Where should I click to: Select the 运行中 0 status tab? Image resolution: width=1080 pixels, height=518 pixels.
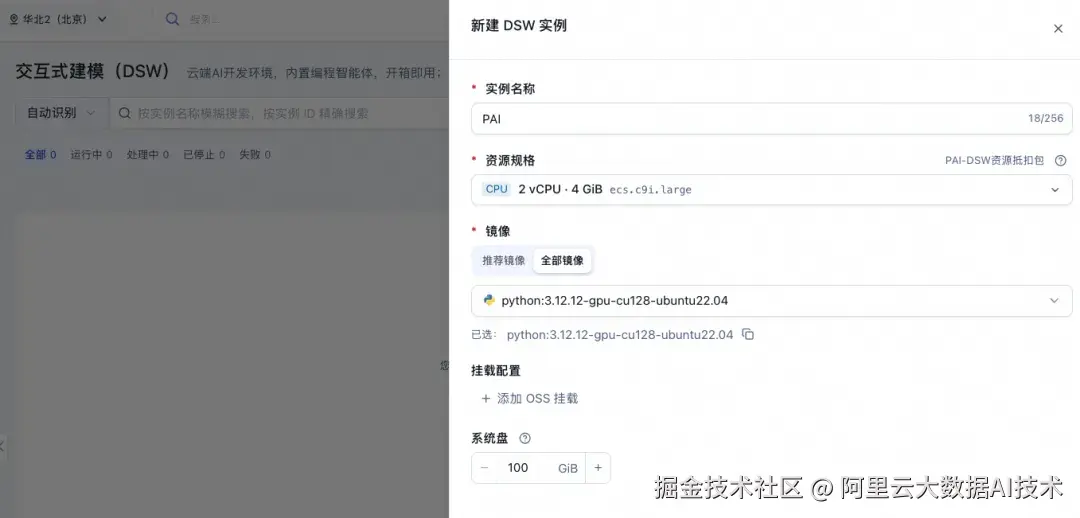91,154
